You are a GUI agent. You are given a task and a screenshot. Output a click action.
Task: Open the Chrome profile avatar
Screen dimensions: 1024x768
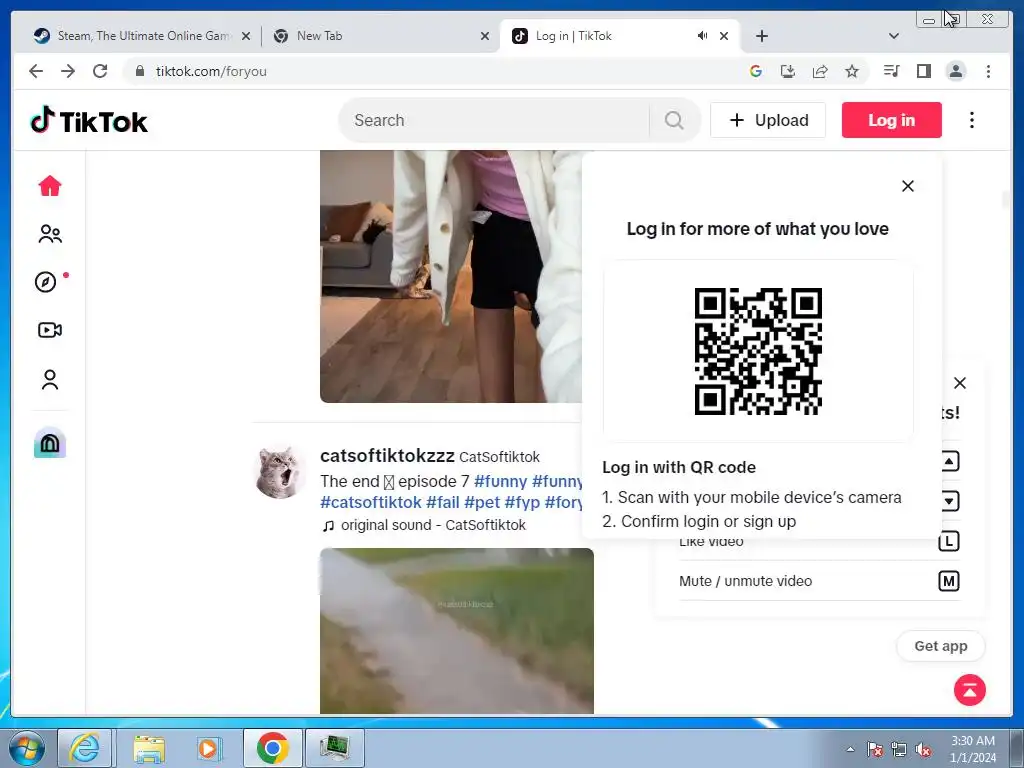[955, 71]
